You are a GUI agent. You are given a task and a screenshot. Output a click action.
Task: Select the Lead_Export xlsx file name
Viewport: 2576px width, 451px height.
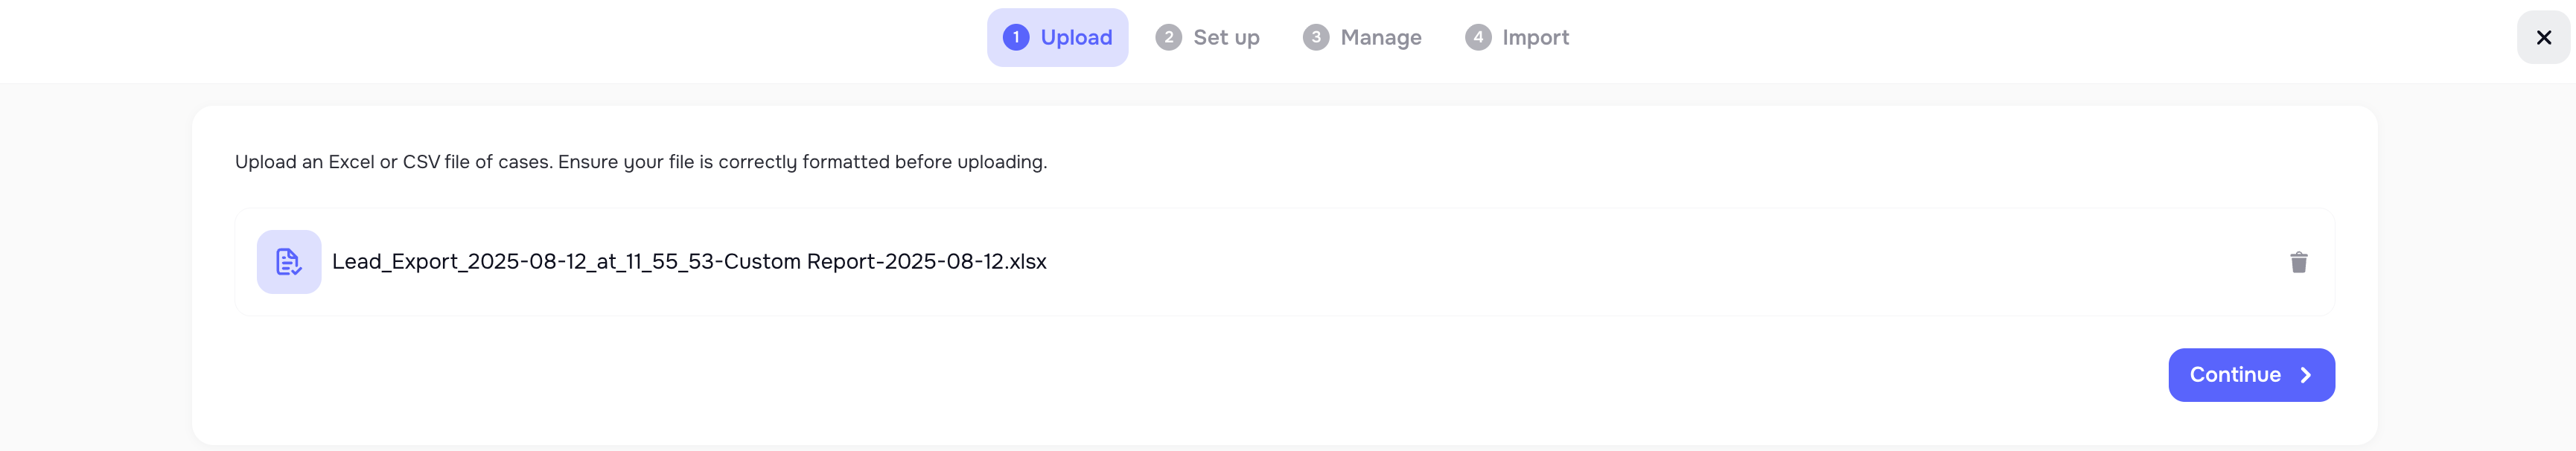(x=689, y=262)
